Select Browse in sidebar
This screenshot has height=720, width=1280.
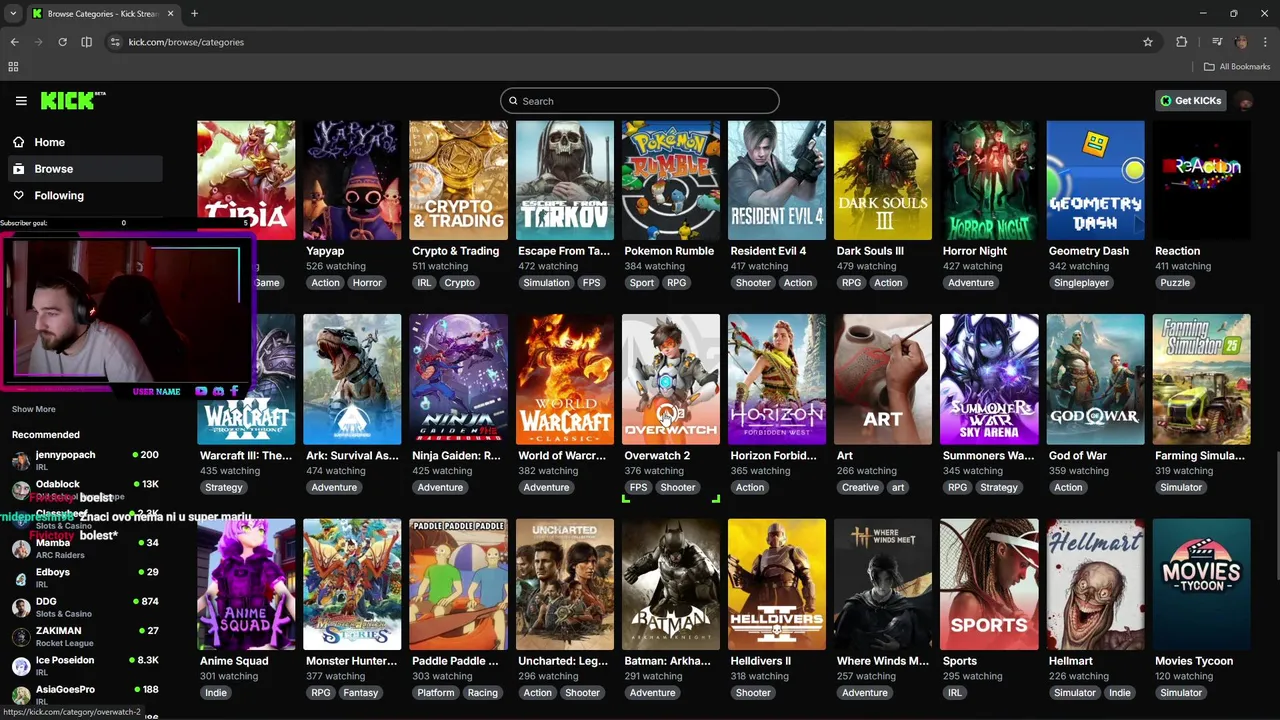click(85, 169)
